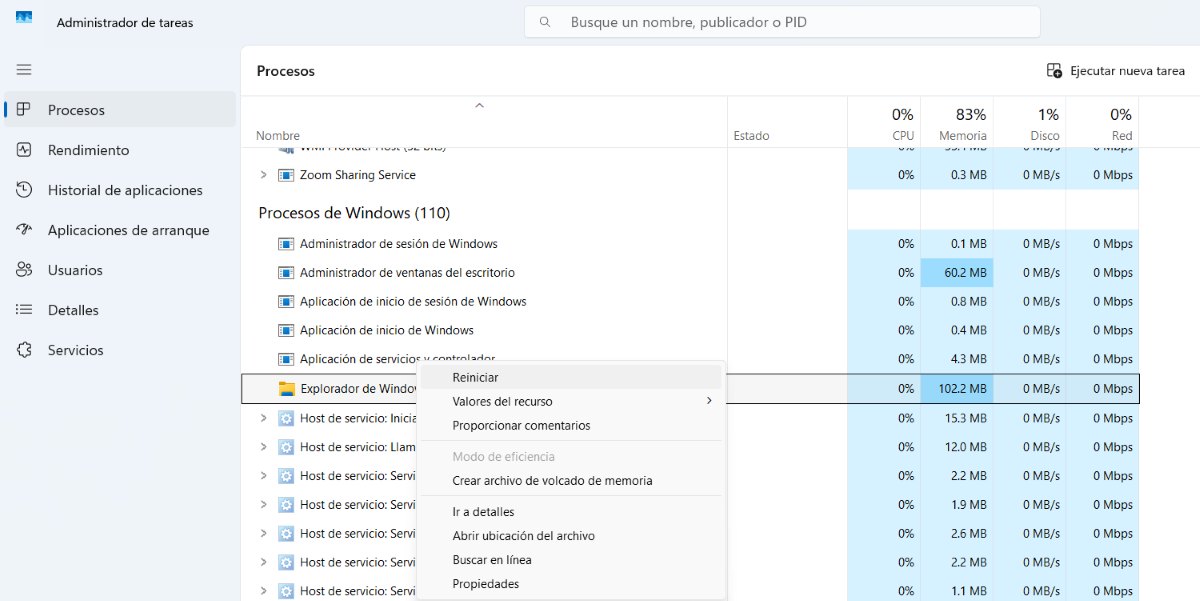Open the Rendimiento section icon

point(25,150)
